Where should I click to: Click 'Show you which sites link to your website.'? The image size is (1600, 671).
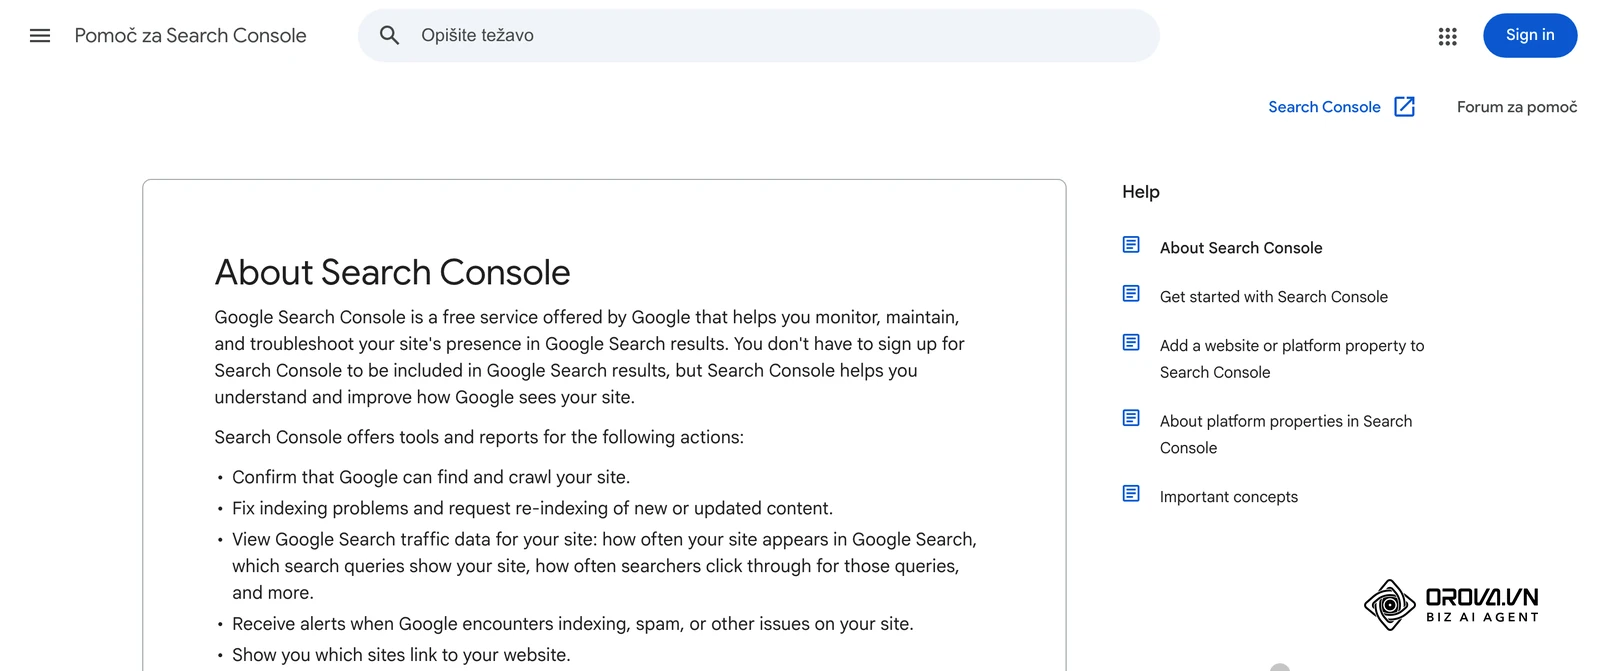click(401, 655)
